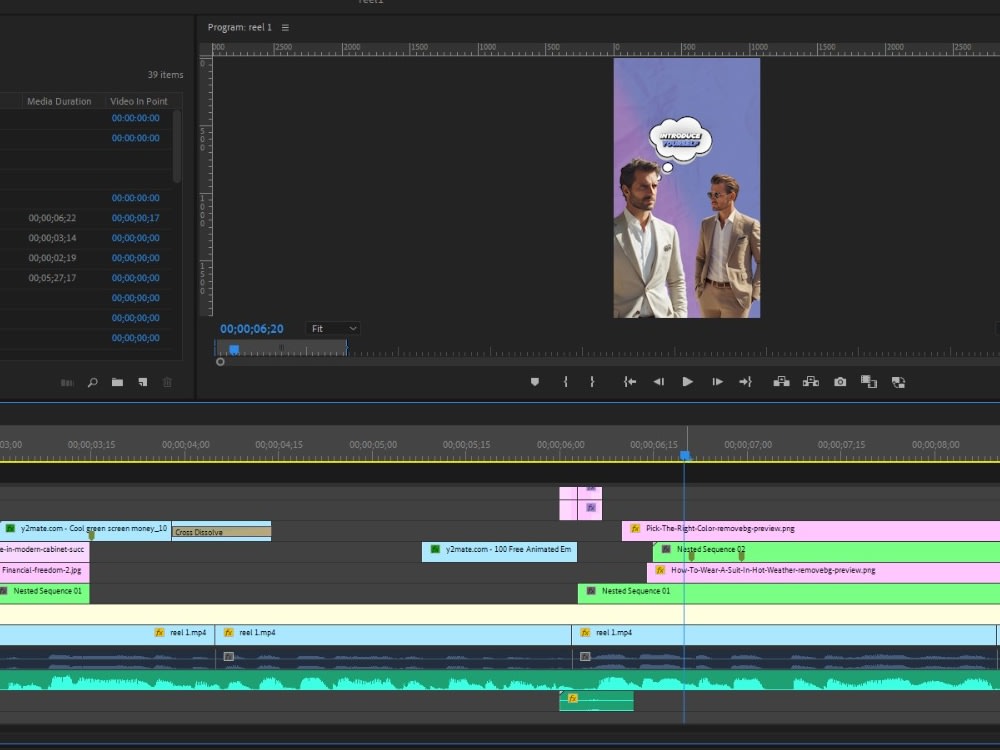Create a new bin with folder icon
Viewport: 1000px width, 750px height.
tap(117, 382)
